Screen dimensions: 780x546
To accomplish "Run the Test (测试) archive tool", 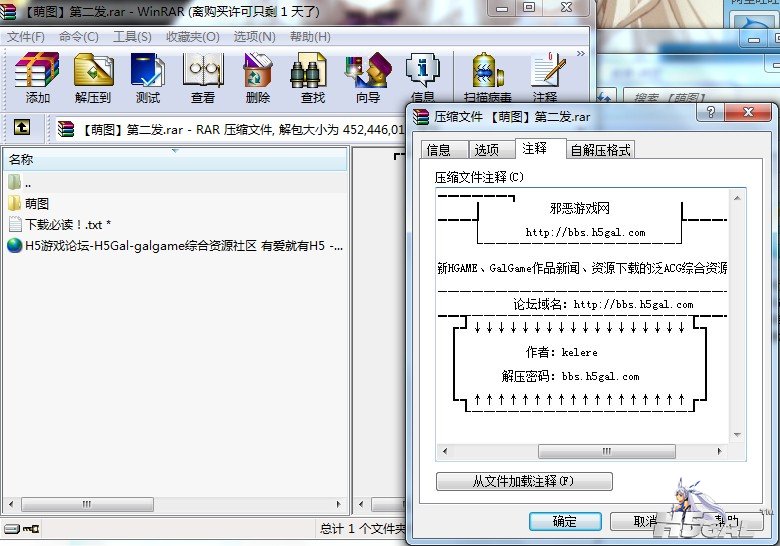I will [148, 78].
